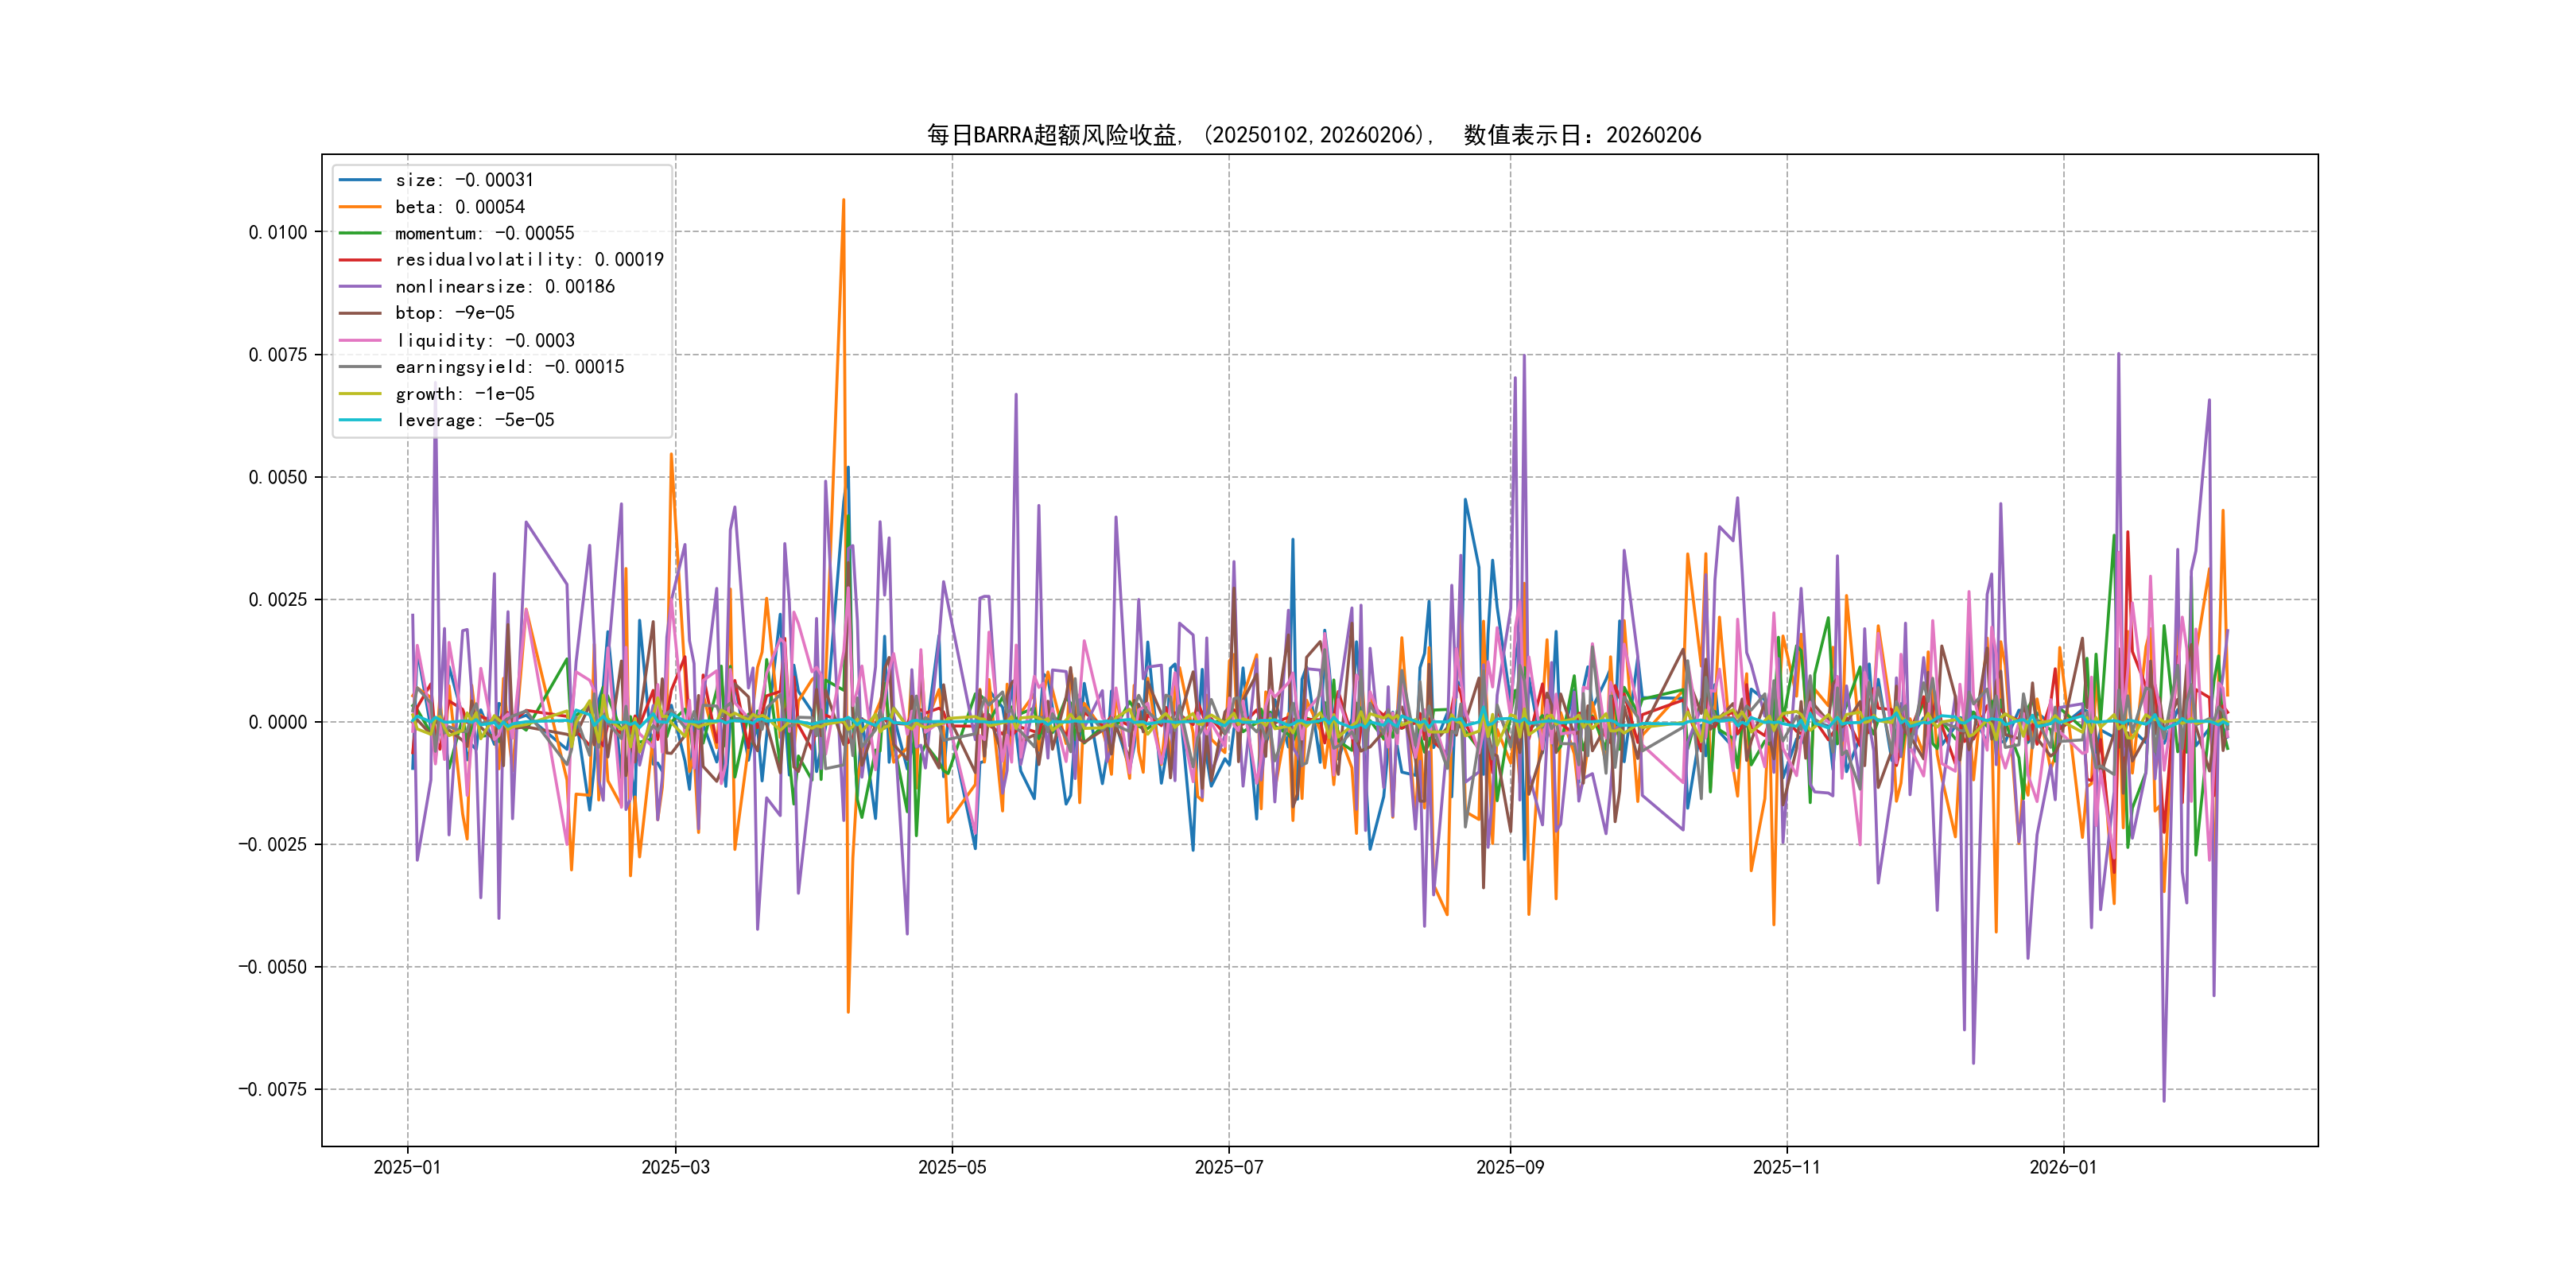Click the cyan leverage legend line swatch

pyautogui.click(x=360, y=420)
